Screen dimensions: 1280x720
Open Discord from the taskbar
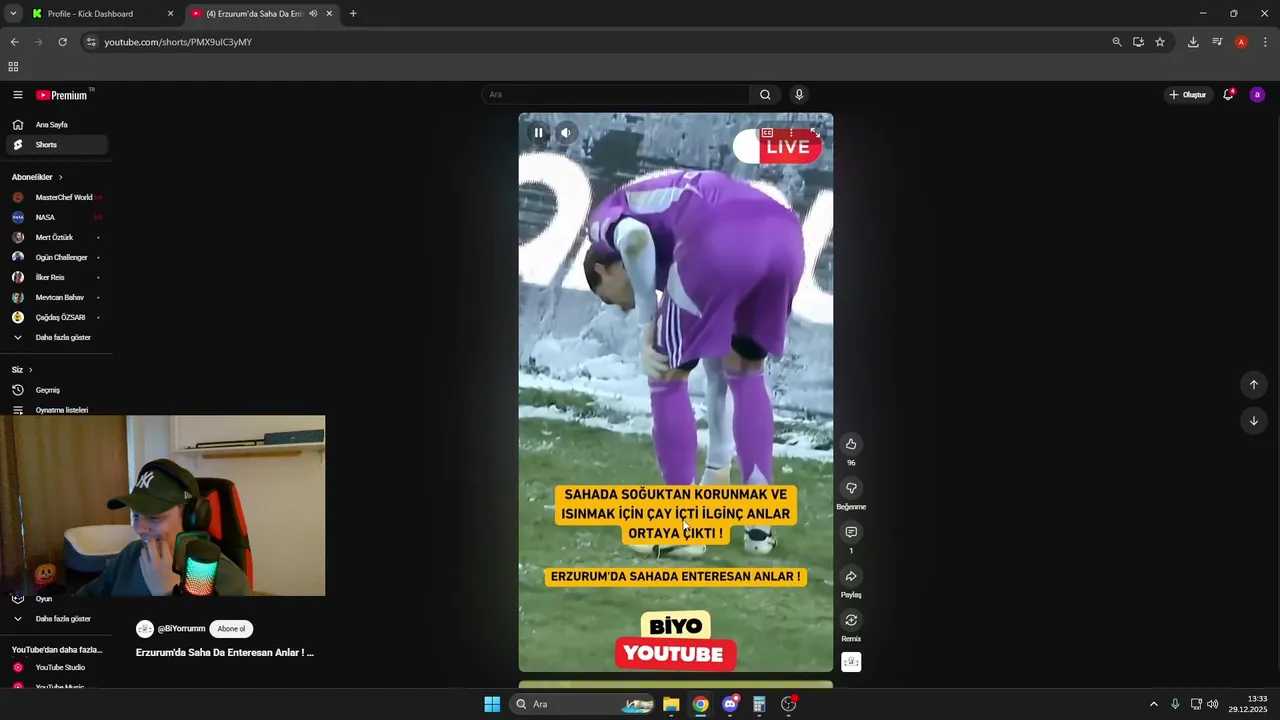(730, 704)
